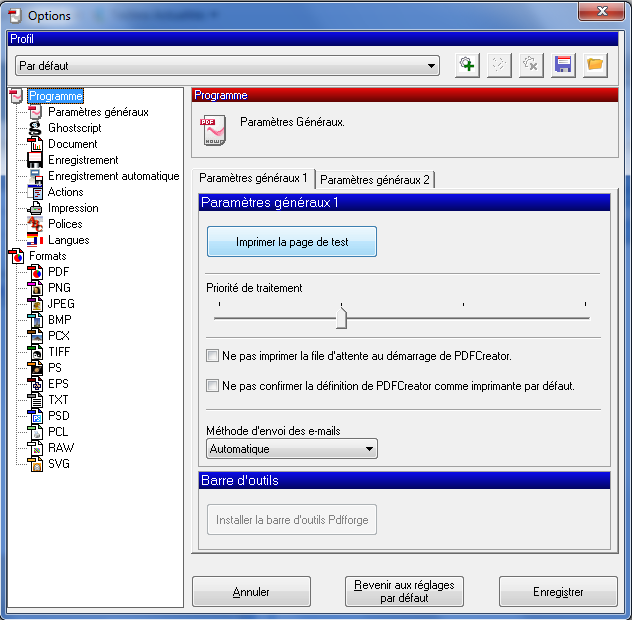Select the Impression tree label
632x620 pixels.
[x=73, y=208]
